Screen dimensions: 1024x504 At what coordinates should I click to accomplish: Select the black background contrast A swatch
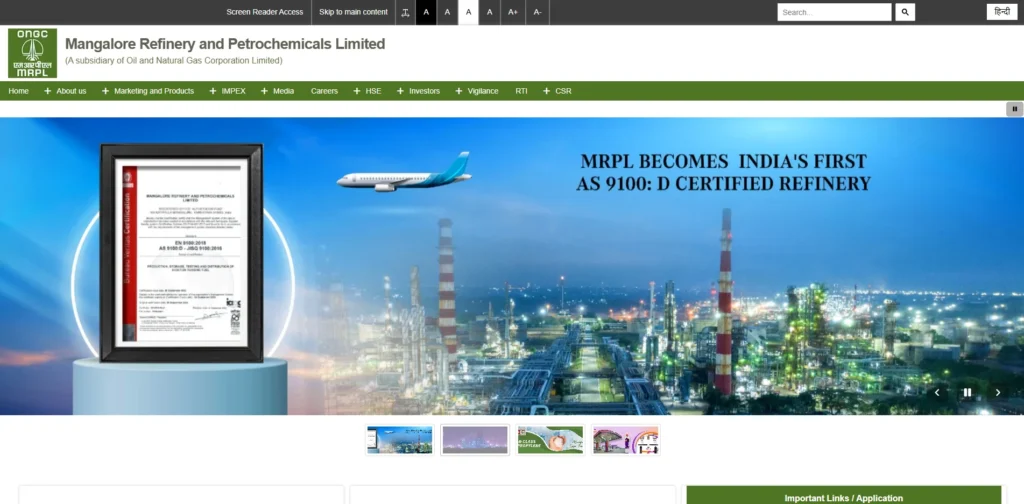pyautogui.click(x=426, y=12)
